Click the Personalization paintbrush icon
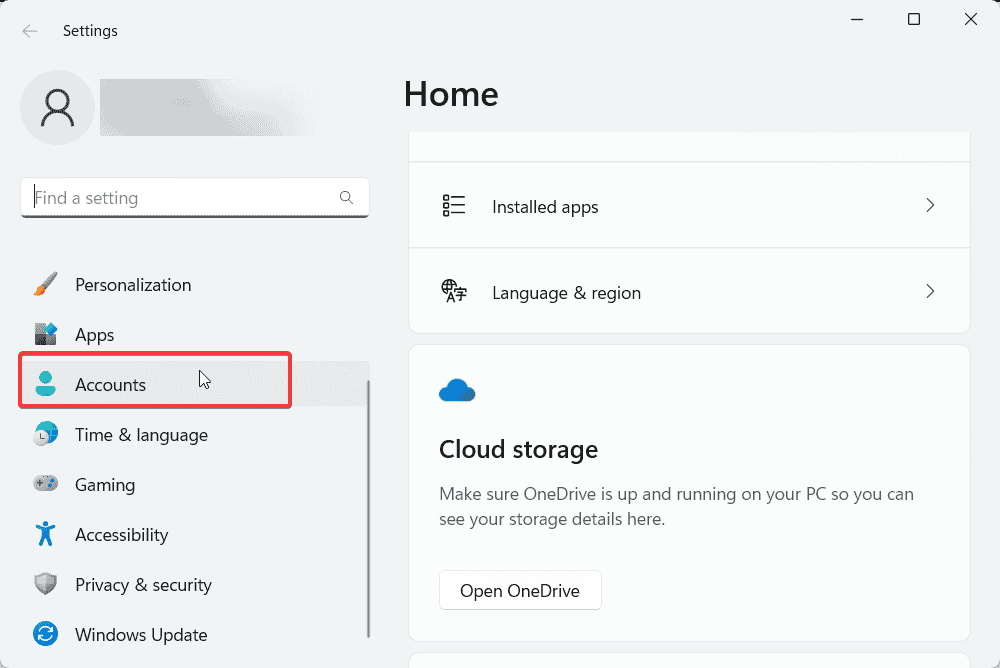Image resolution: width=1000 pixels, height=668 pixels. [x=45, y=285]
